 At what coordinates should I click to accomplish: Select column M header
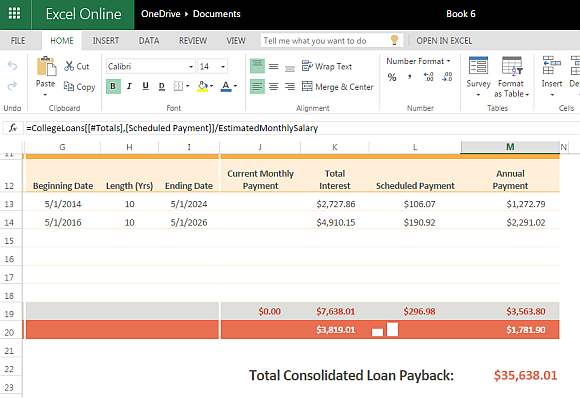510,147
